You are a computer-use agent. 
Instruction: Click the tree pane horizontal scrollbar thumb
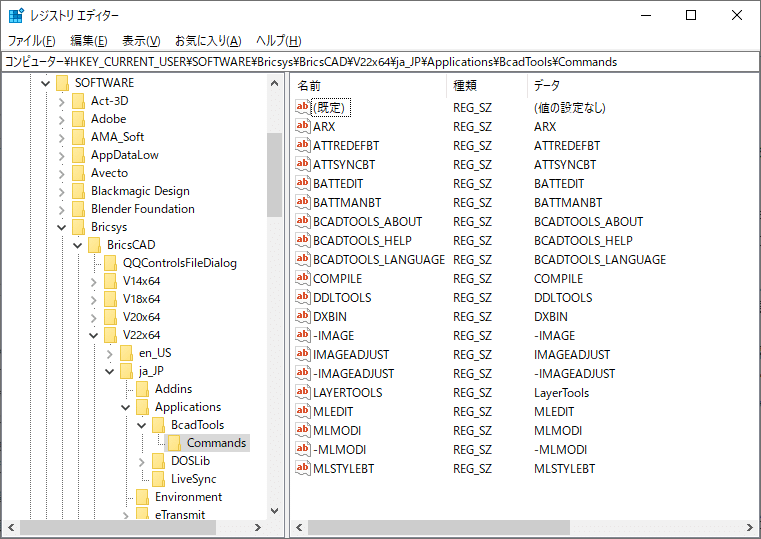coord(118,527)
